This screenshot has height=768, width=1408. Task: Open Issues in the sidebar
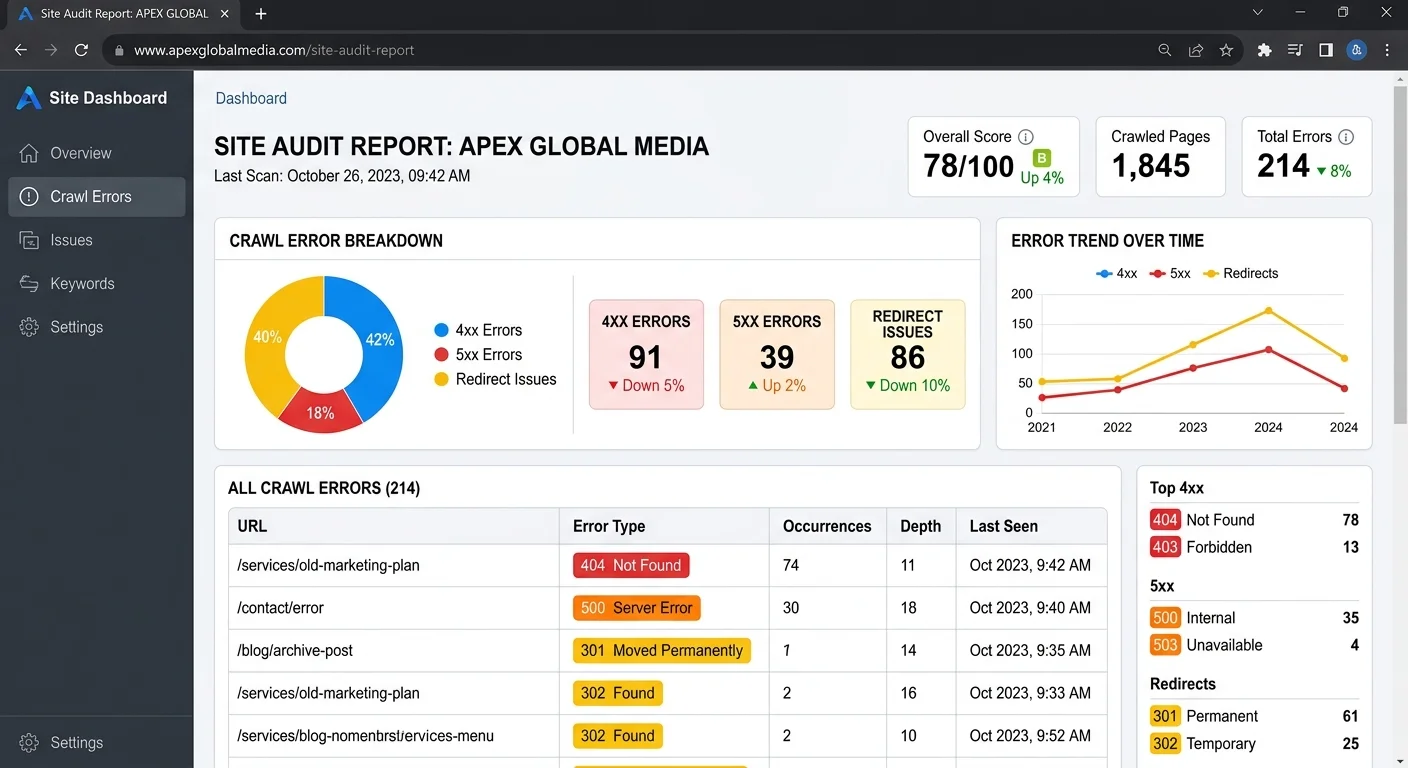pos(97,240)
